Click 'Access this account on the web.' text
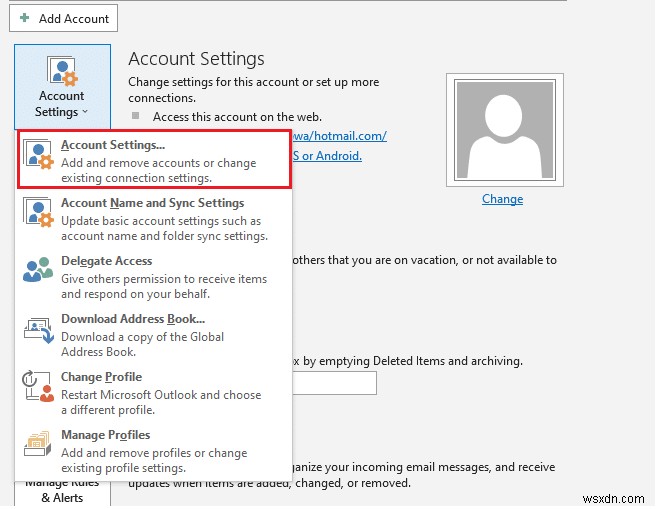The width and height of the screenshot is (656, 509). point(237,117)
